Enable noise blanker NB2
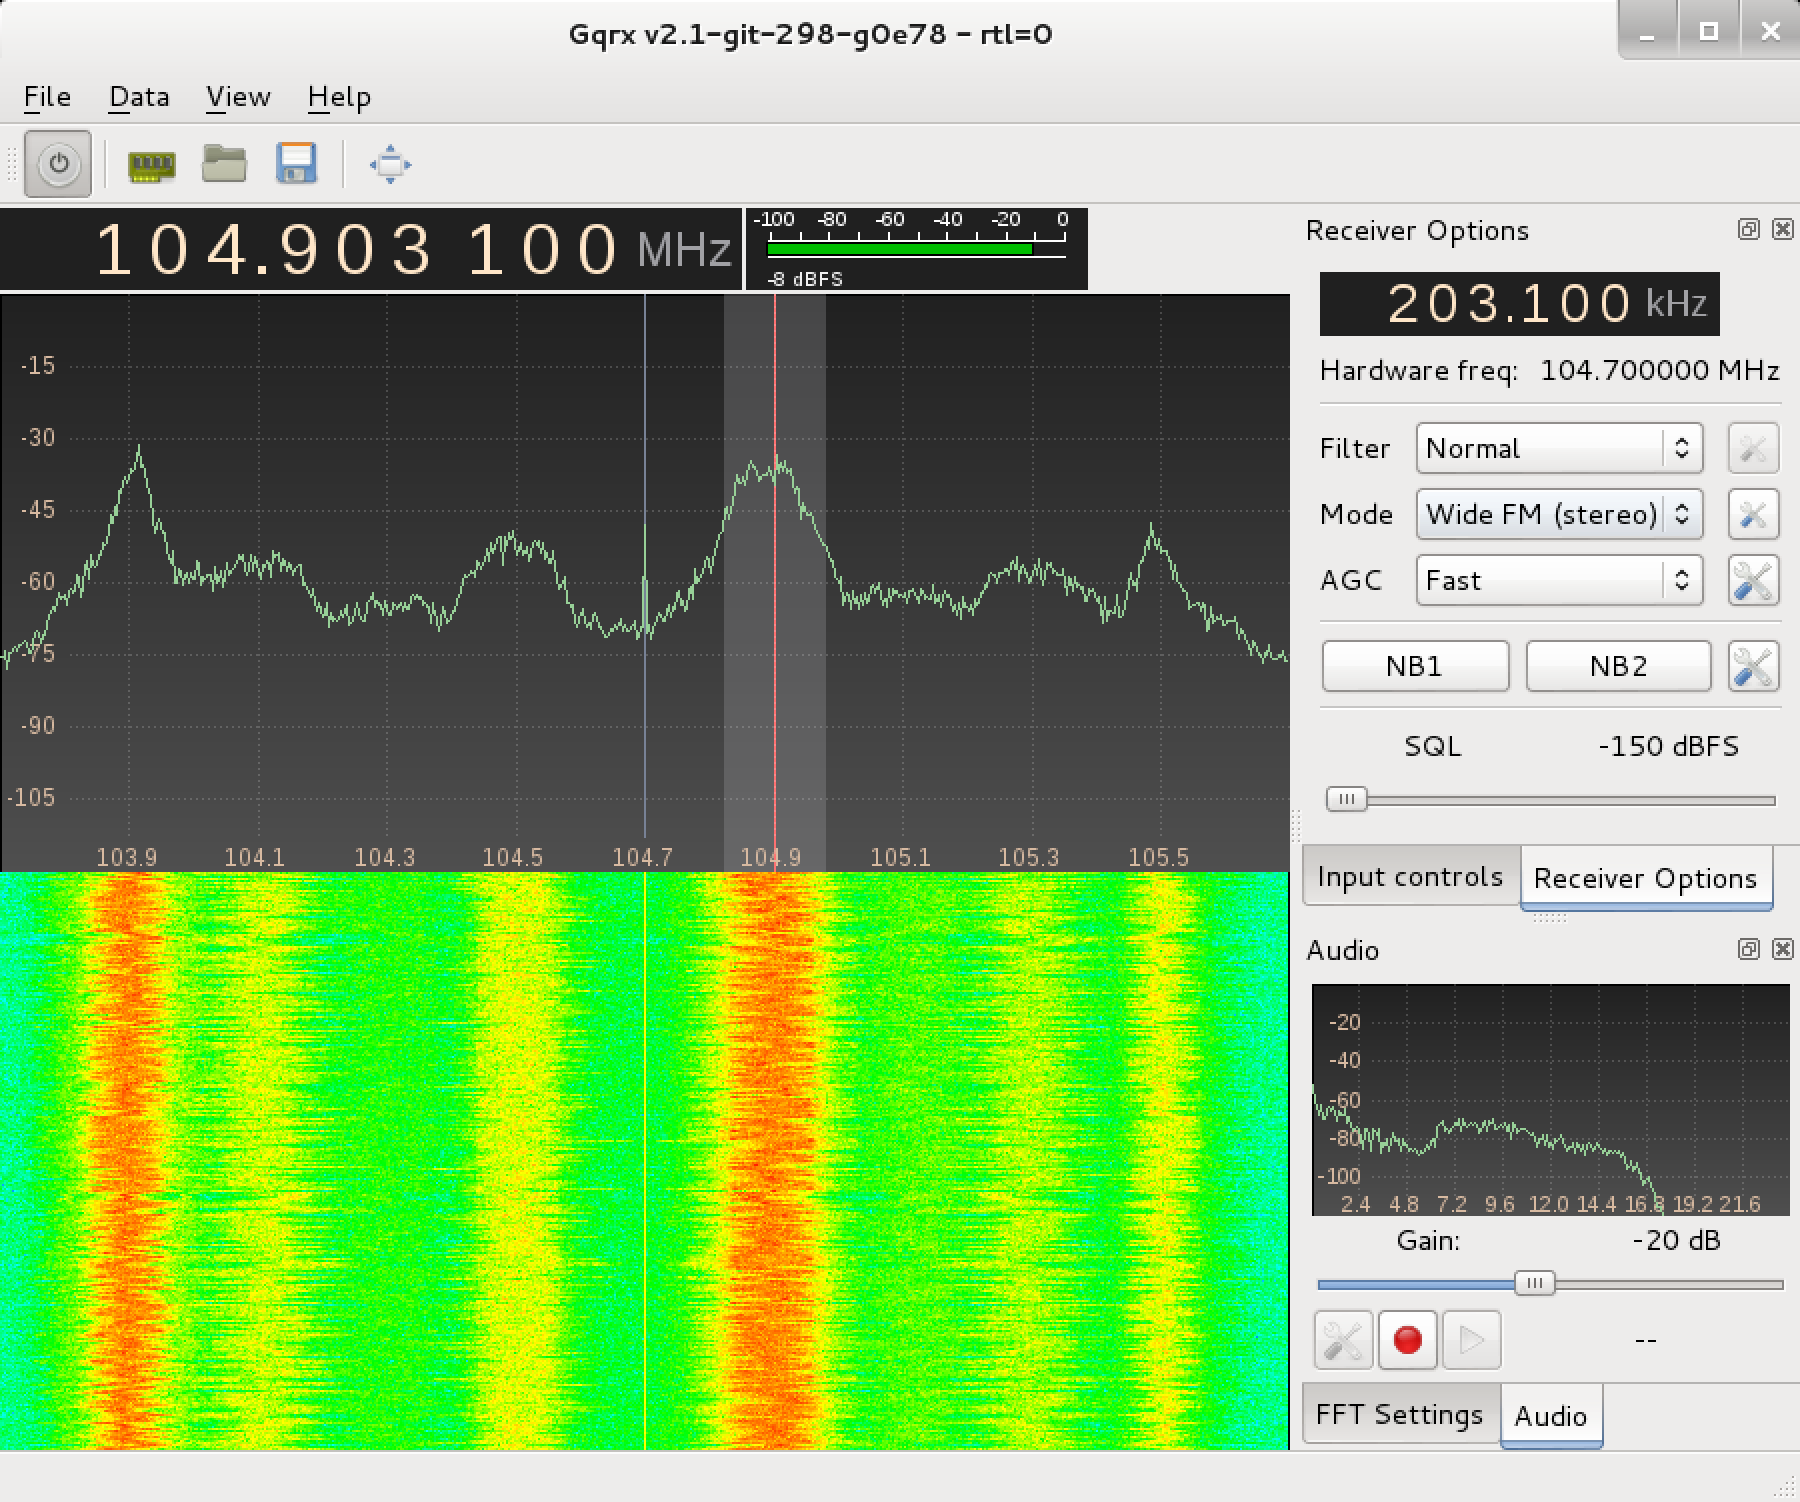Screen dimensions: 1800x1502 click(1618, 665)
